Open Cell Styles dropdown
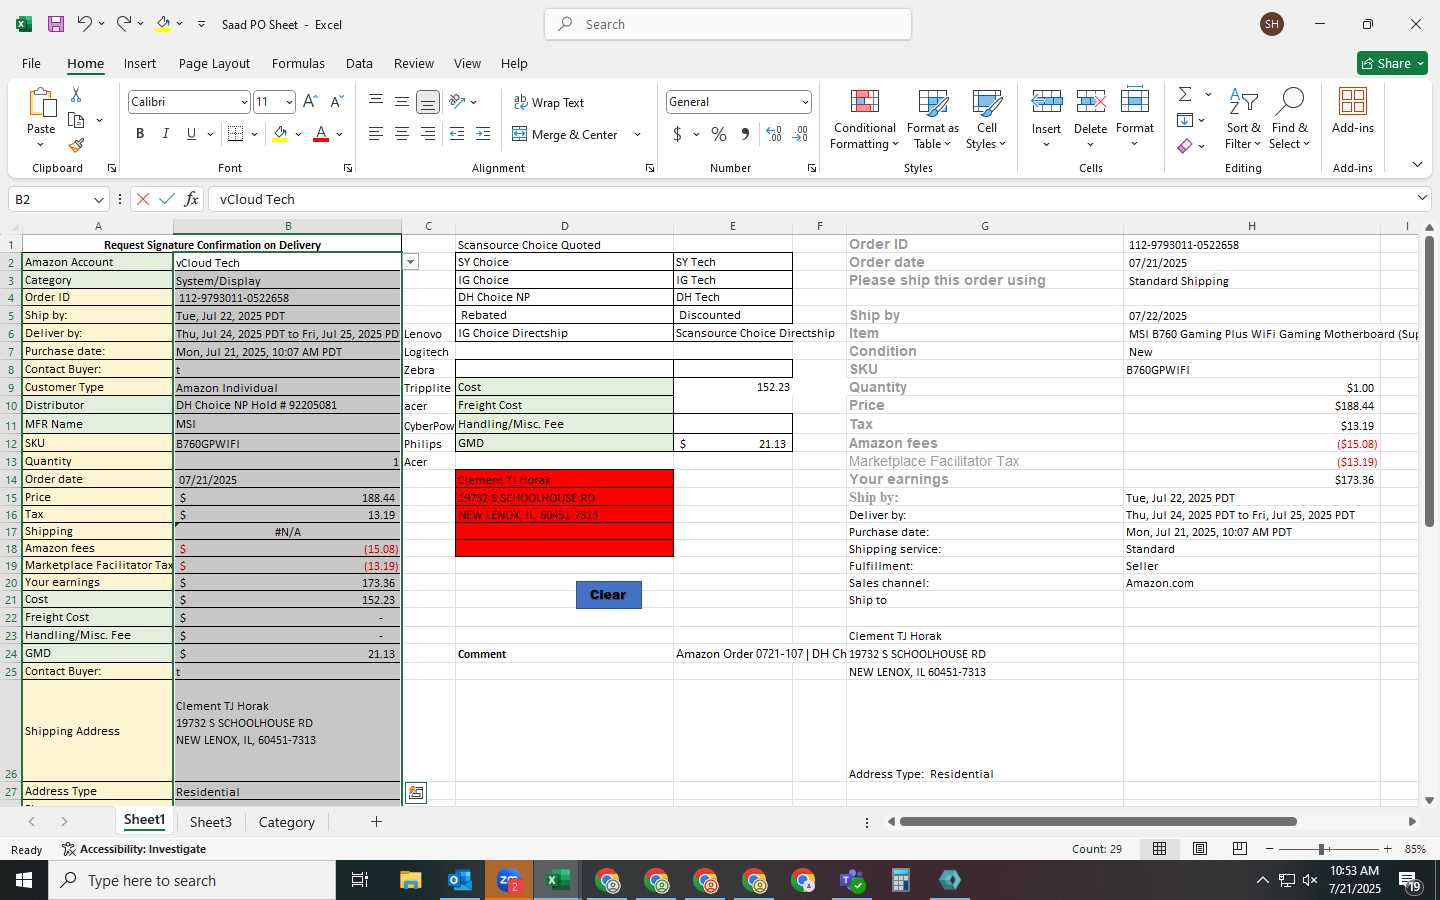The height and width of the screenshot is (900, 1440). coord(986,119)
